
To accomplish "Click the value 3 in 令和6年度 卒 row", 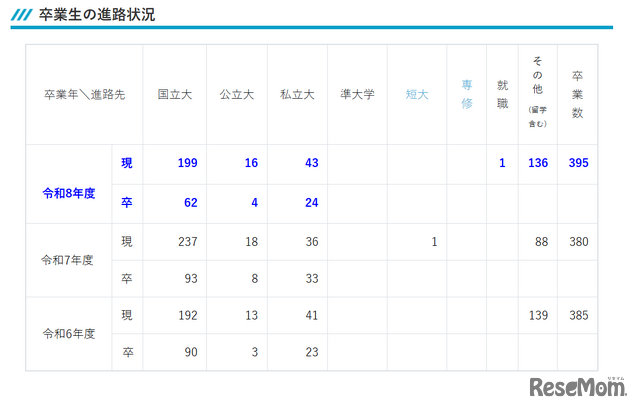I will pos(255,352).
